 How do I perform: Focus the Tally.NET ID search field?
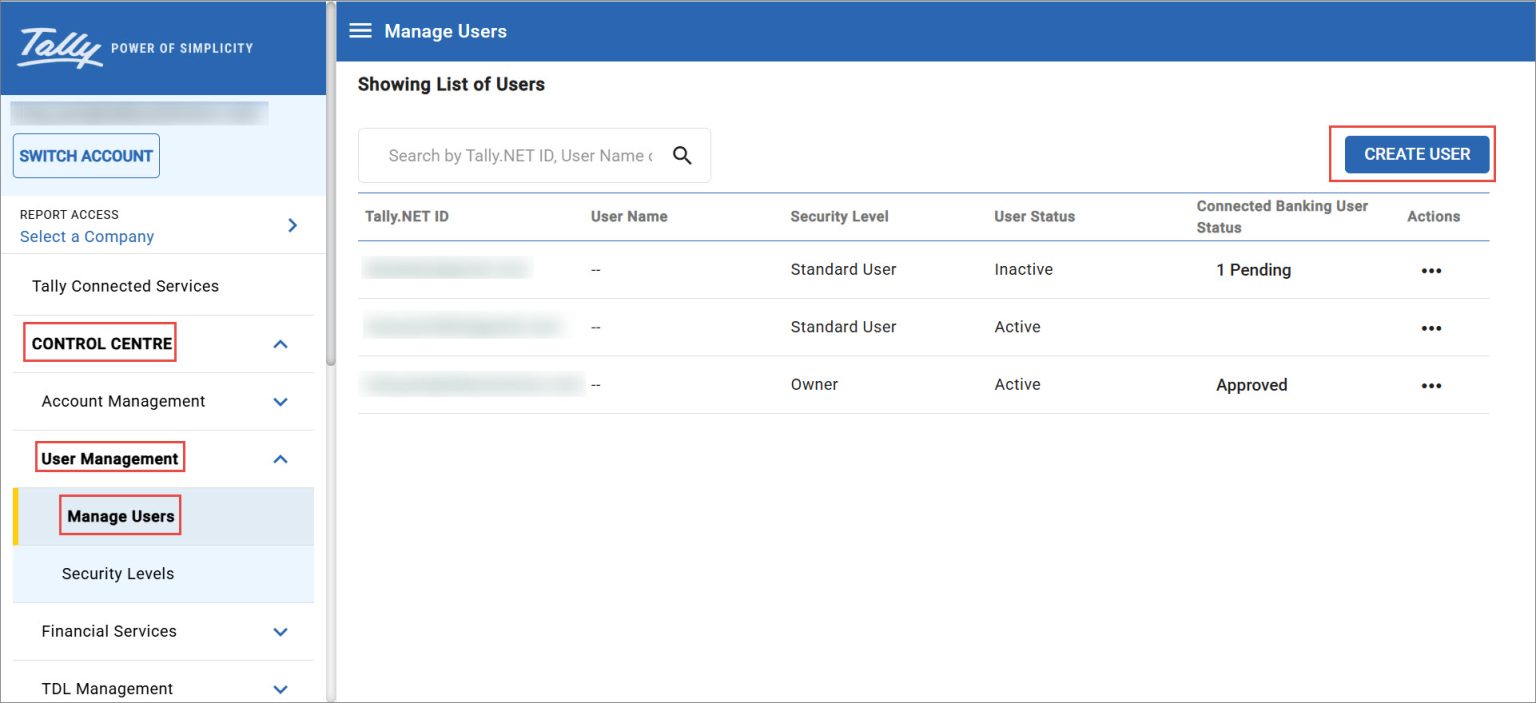pos(520,155)
